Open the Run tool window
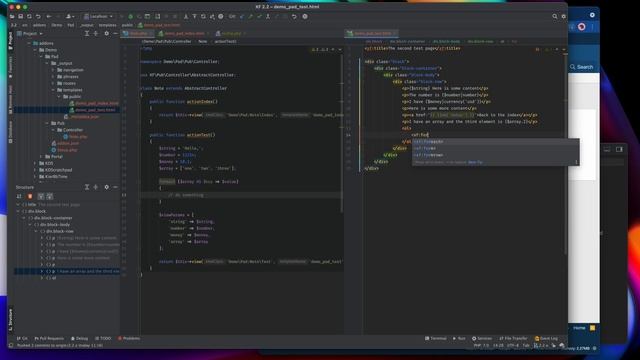This screenshot has height=360, width=640. tap(459, 338)
